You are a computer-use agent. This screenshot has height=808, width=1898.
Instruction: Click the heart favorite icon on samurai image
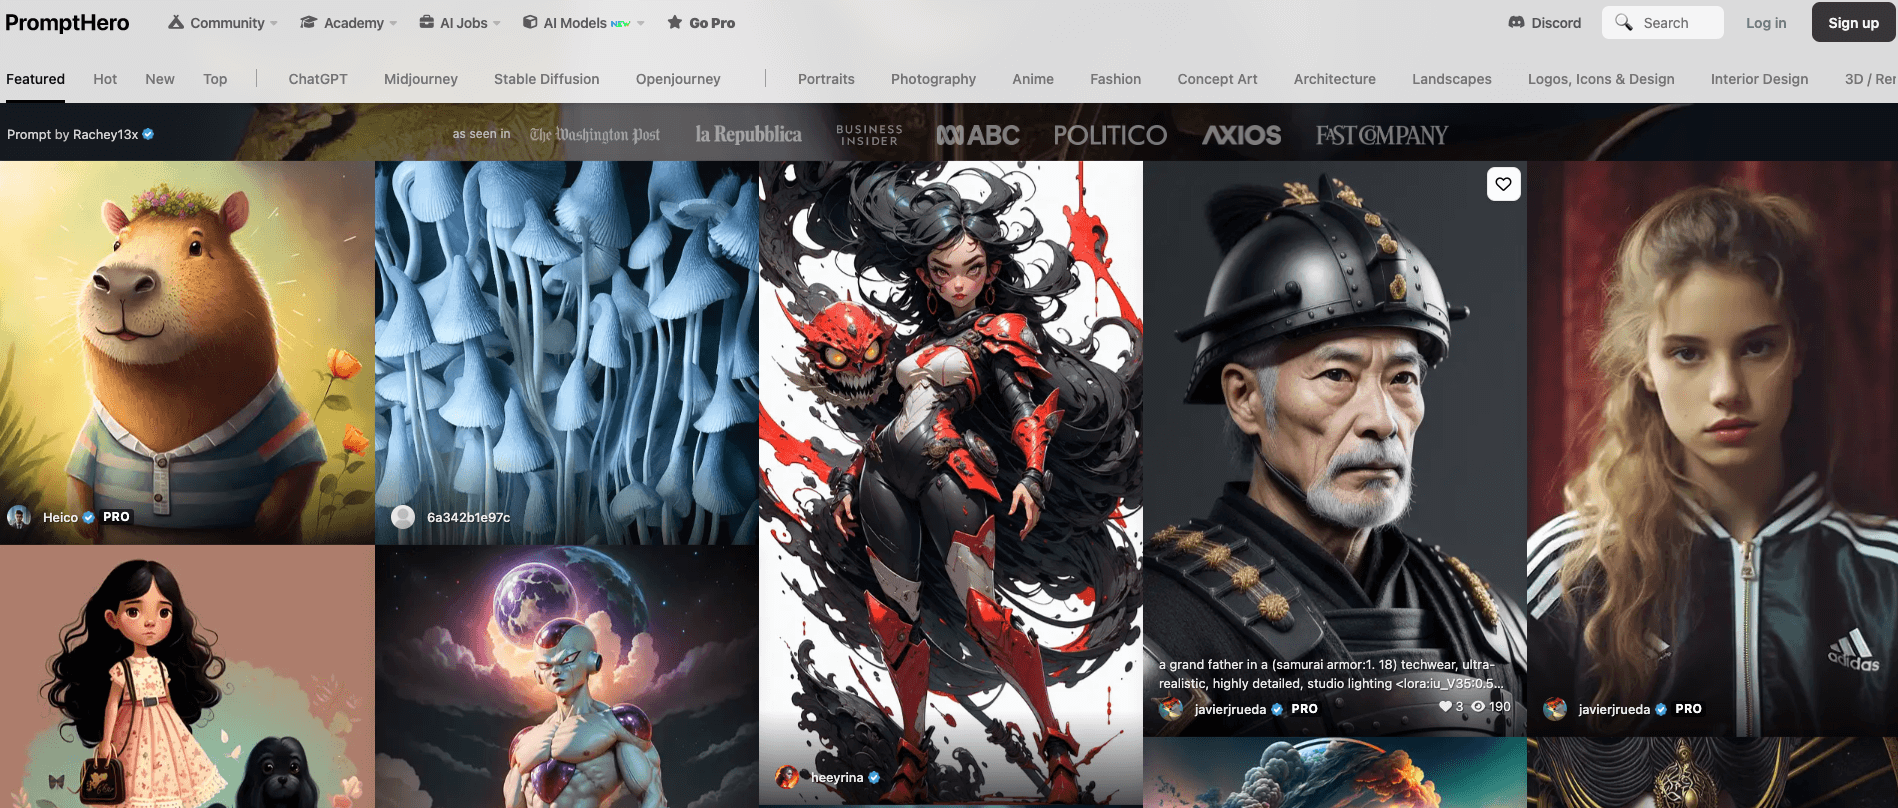tap(1503, 184)
